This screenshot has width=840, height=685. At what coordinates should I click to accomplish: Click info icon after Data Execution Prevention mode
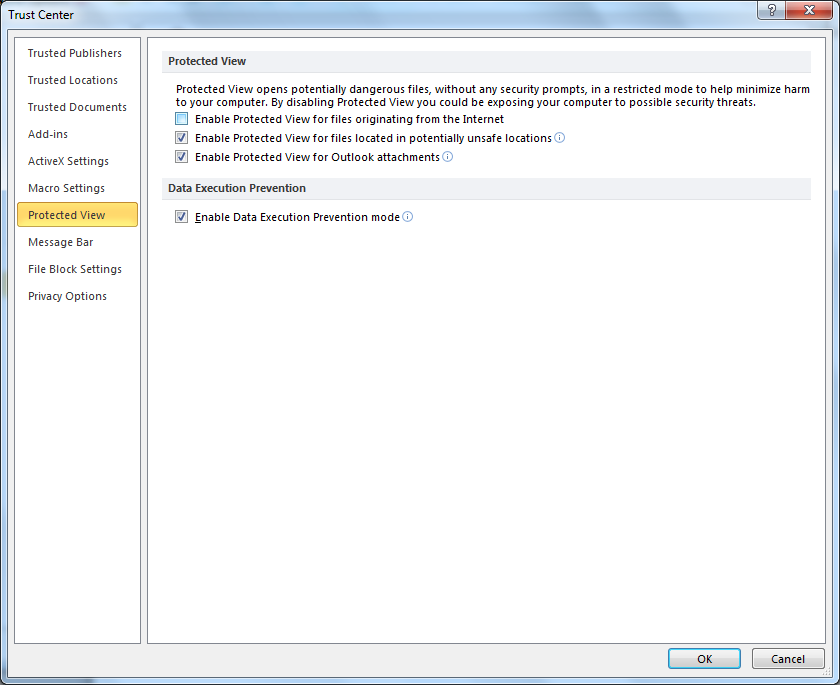tap(408, 216)
